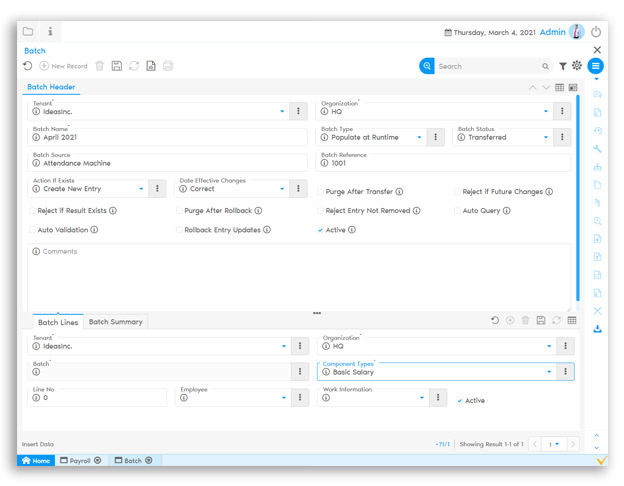
Task: Go to Home in bottom bar
Action: coord(36,460)
